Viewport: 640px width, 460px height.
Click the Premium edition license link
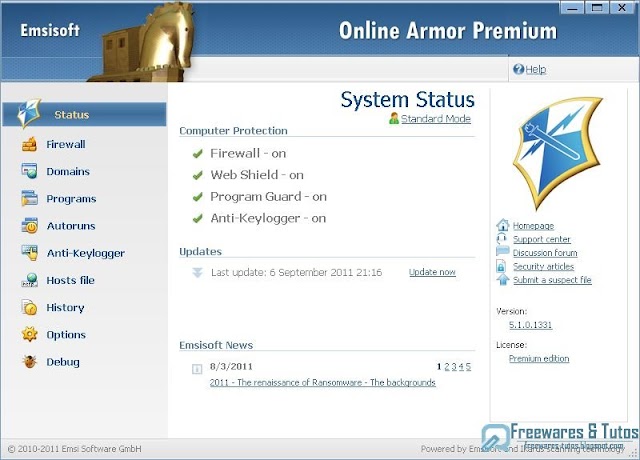[x=539, y=358]
